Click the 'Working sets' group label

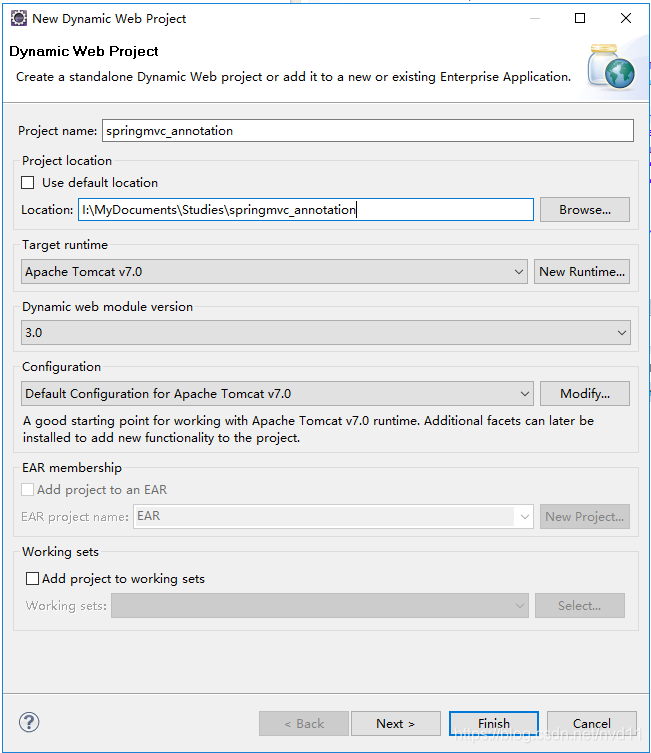[x=60, y=551]
